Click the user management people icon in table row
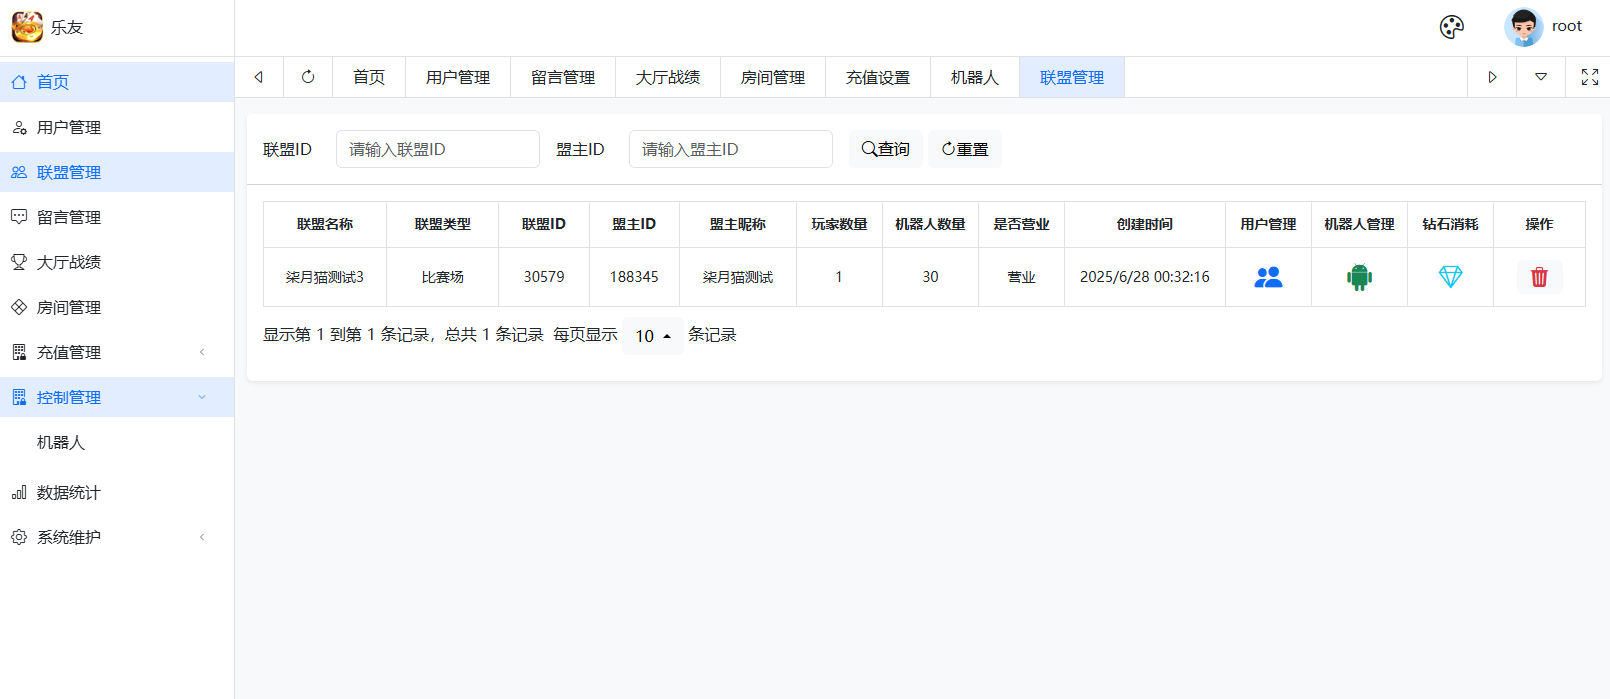 (x=1268, y=277)
